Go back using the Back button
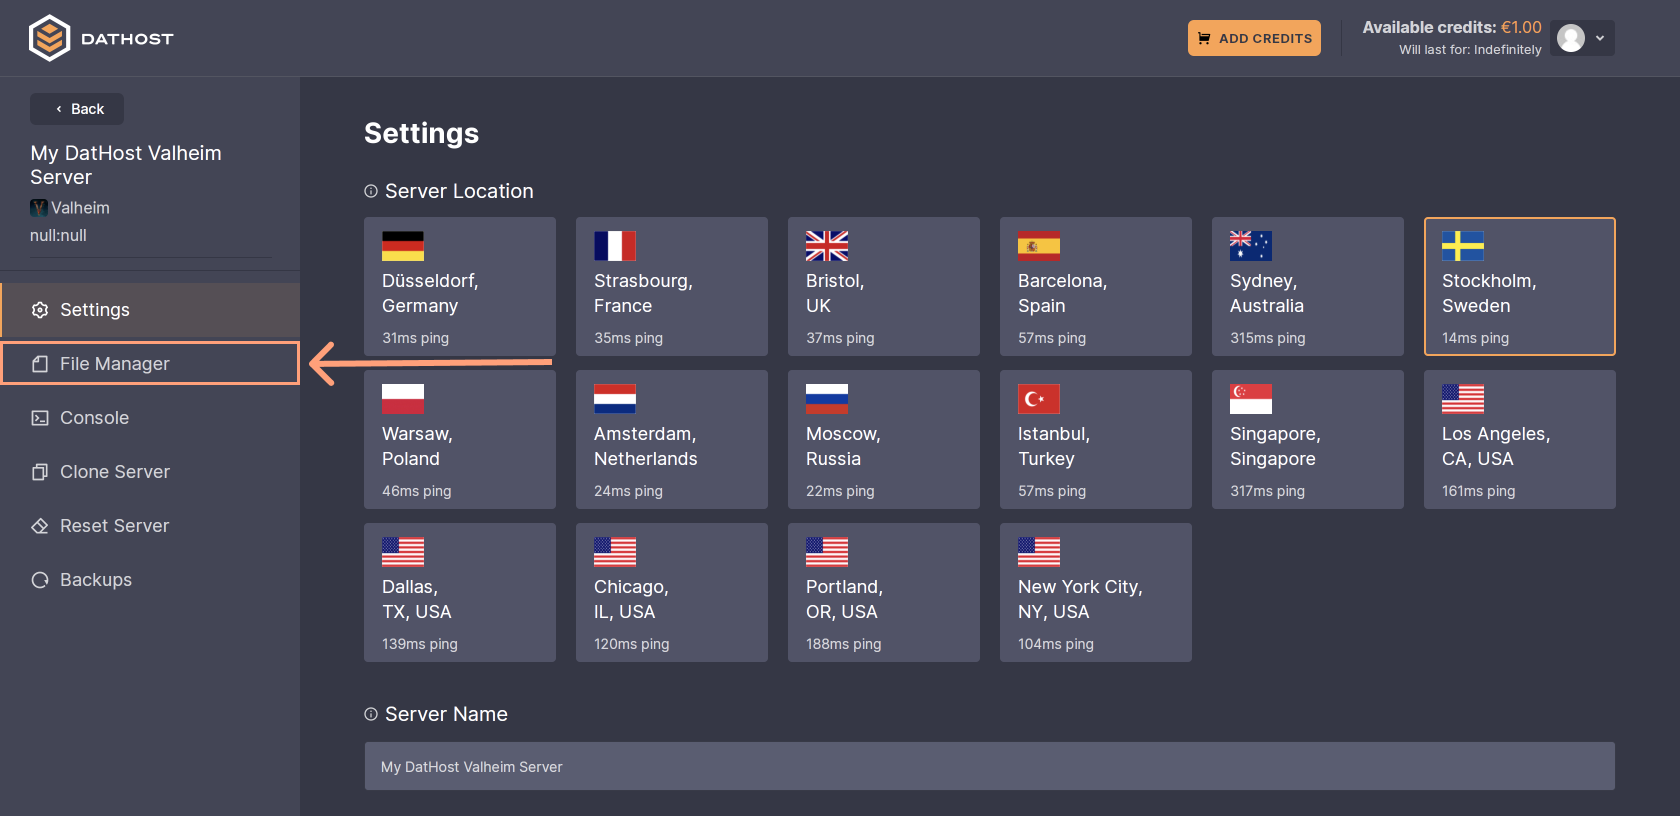The height and width of the screenshot is (816, 1680). (78, 109)
